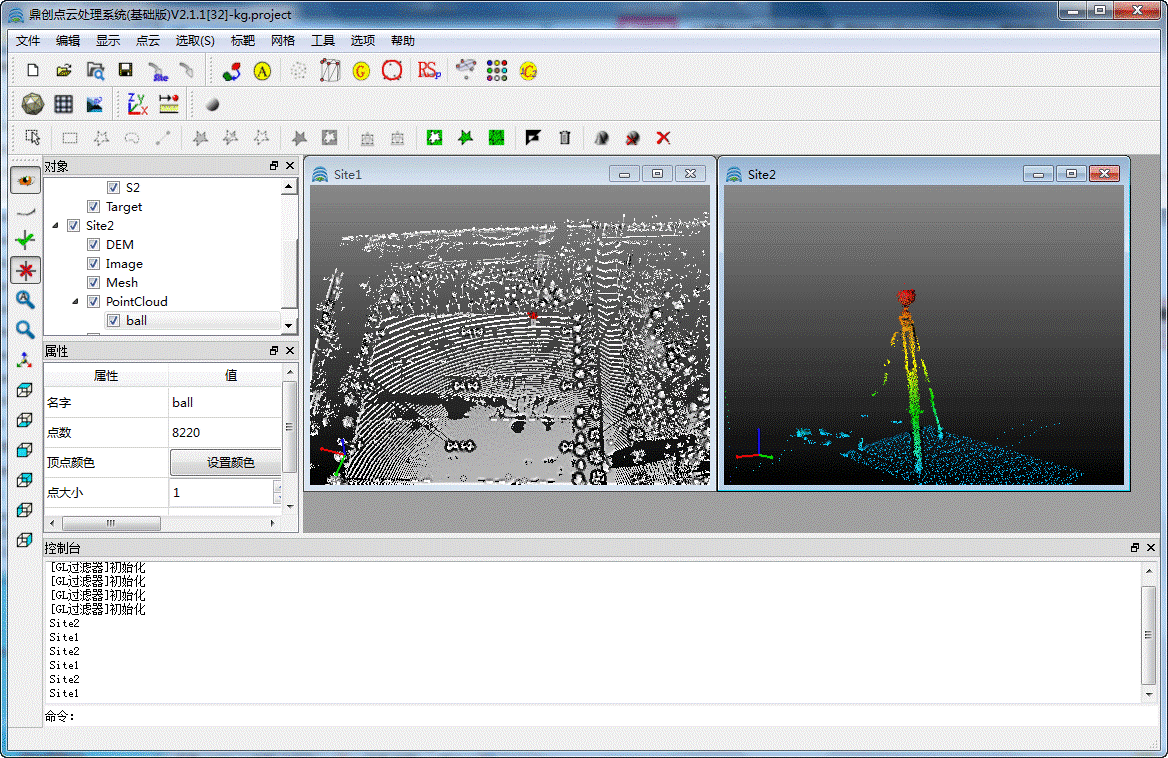The width and height of the screenshot is (1168, 758).
Task: Select the eye view tool in sidebar
Action: tap(25, 180)
